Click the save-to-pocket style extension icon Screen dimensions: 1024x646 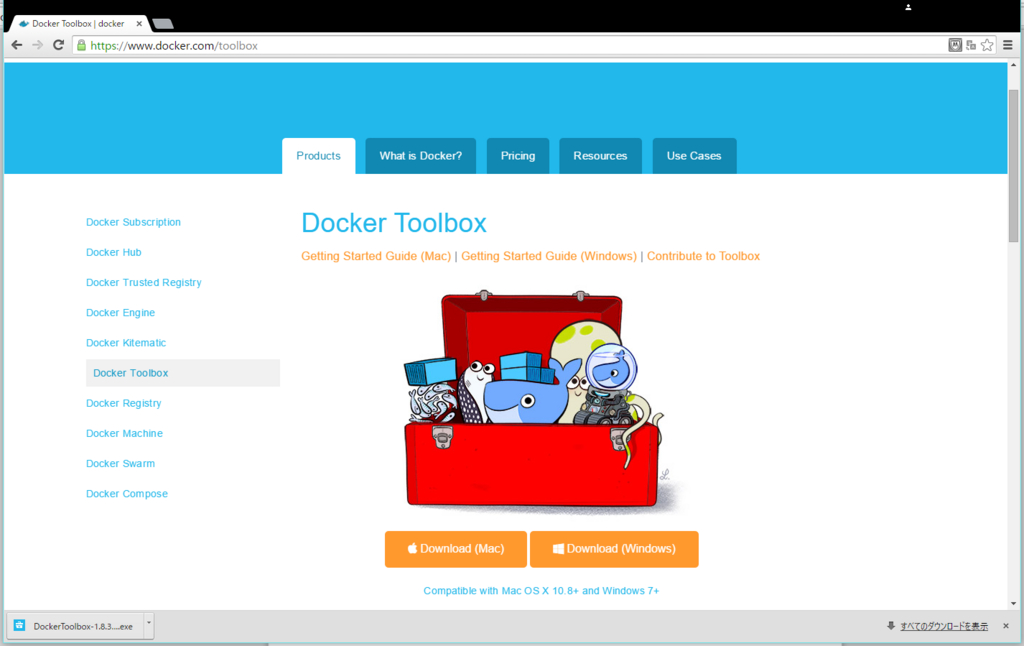tap(955, 45)
